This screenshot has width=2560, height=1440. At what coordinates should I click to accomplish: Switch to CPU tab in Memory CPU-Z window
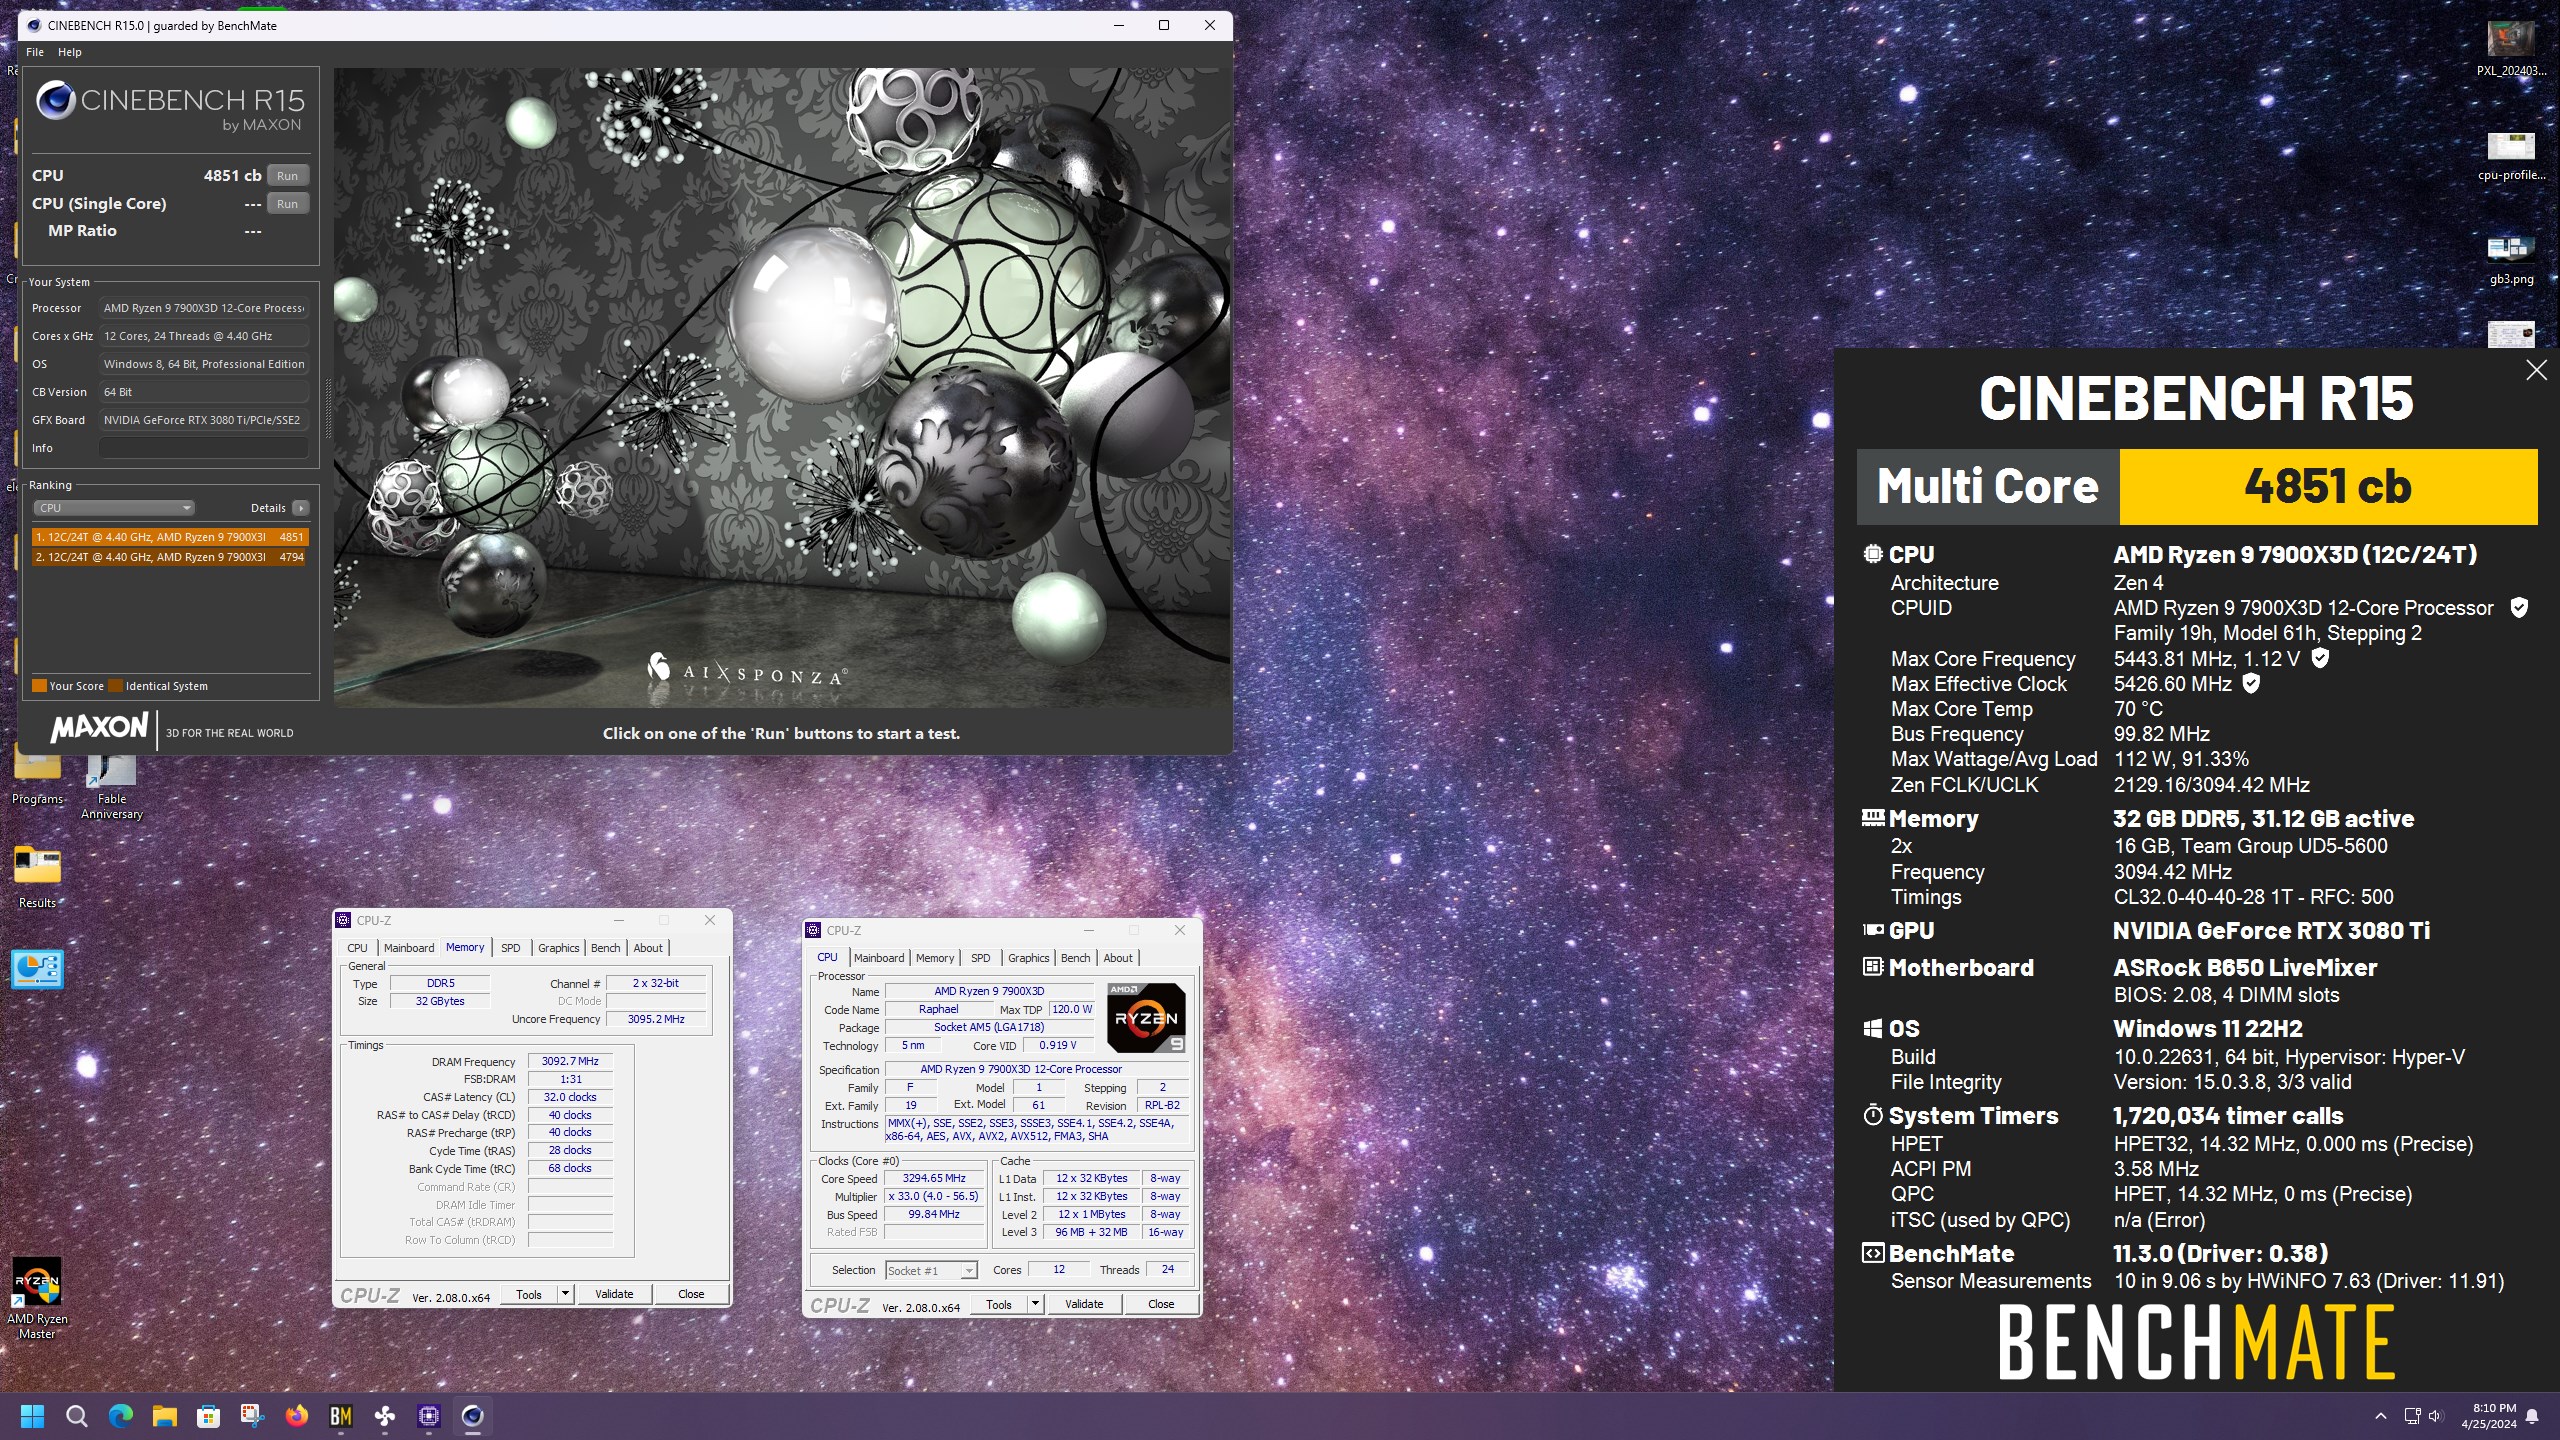(x=357, y=948)
